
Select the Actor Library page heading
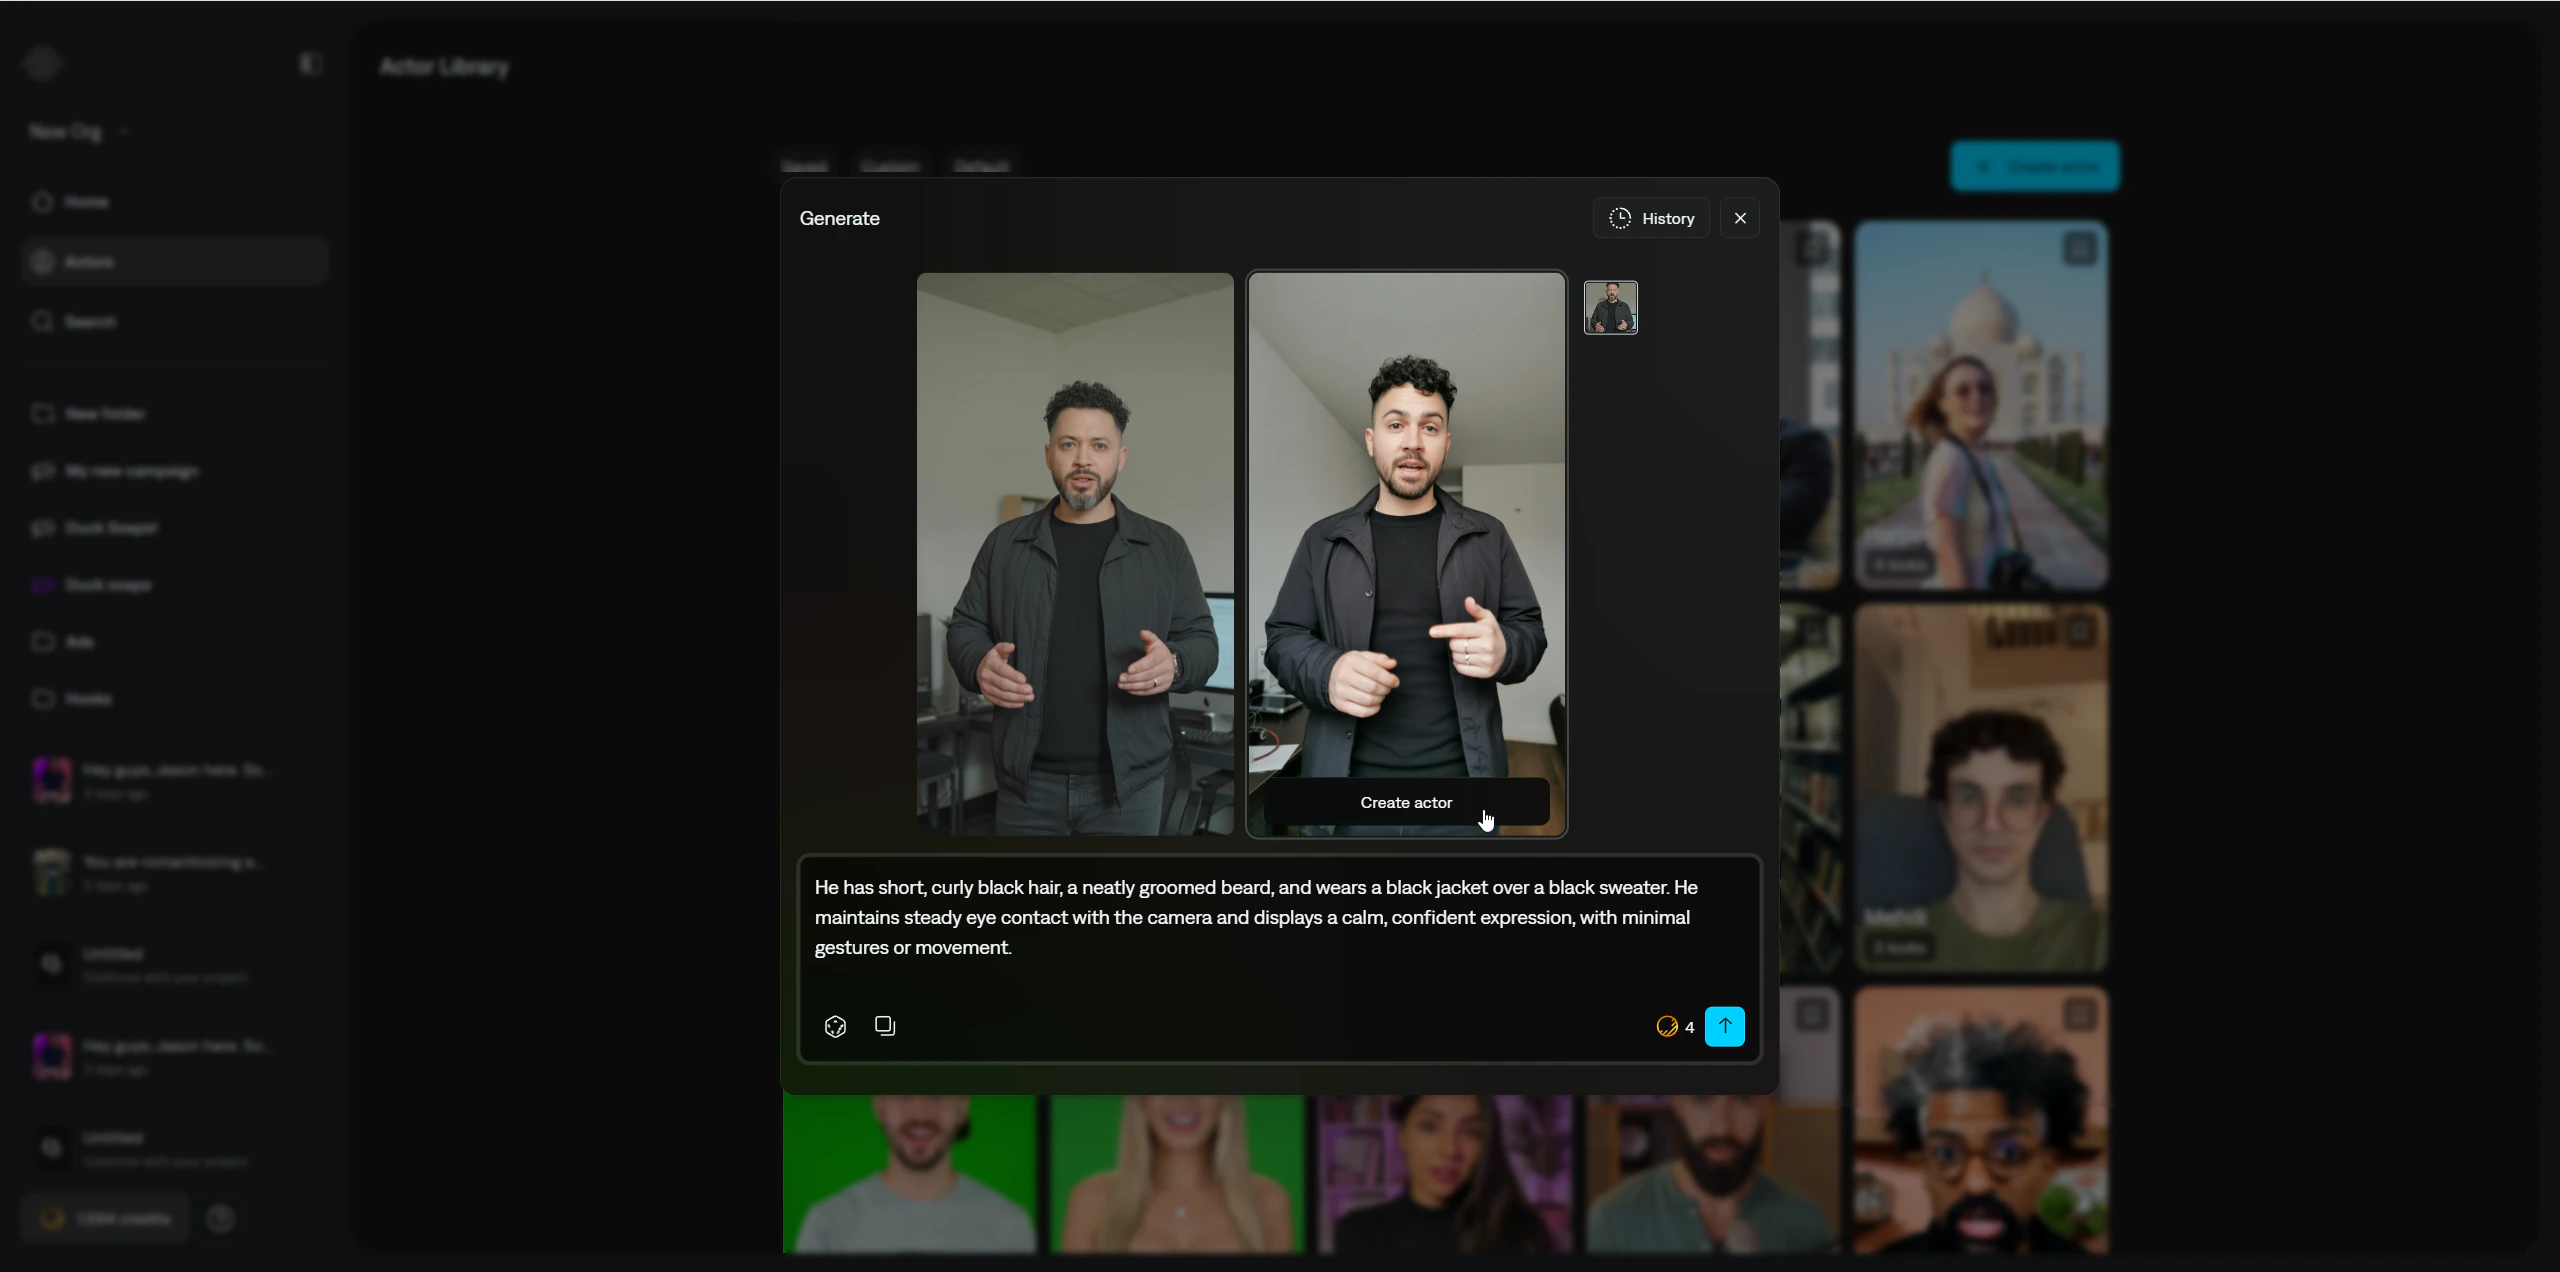(444, 67)
